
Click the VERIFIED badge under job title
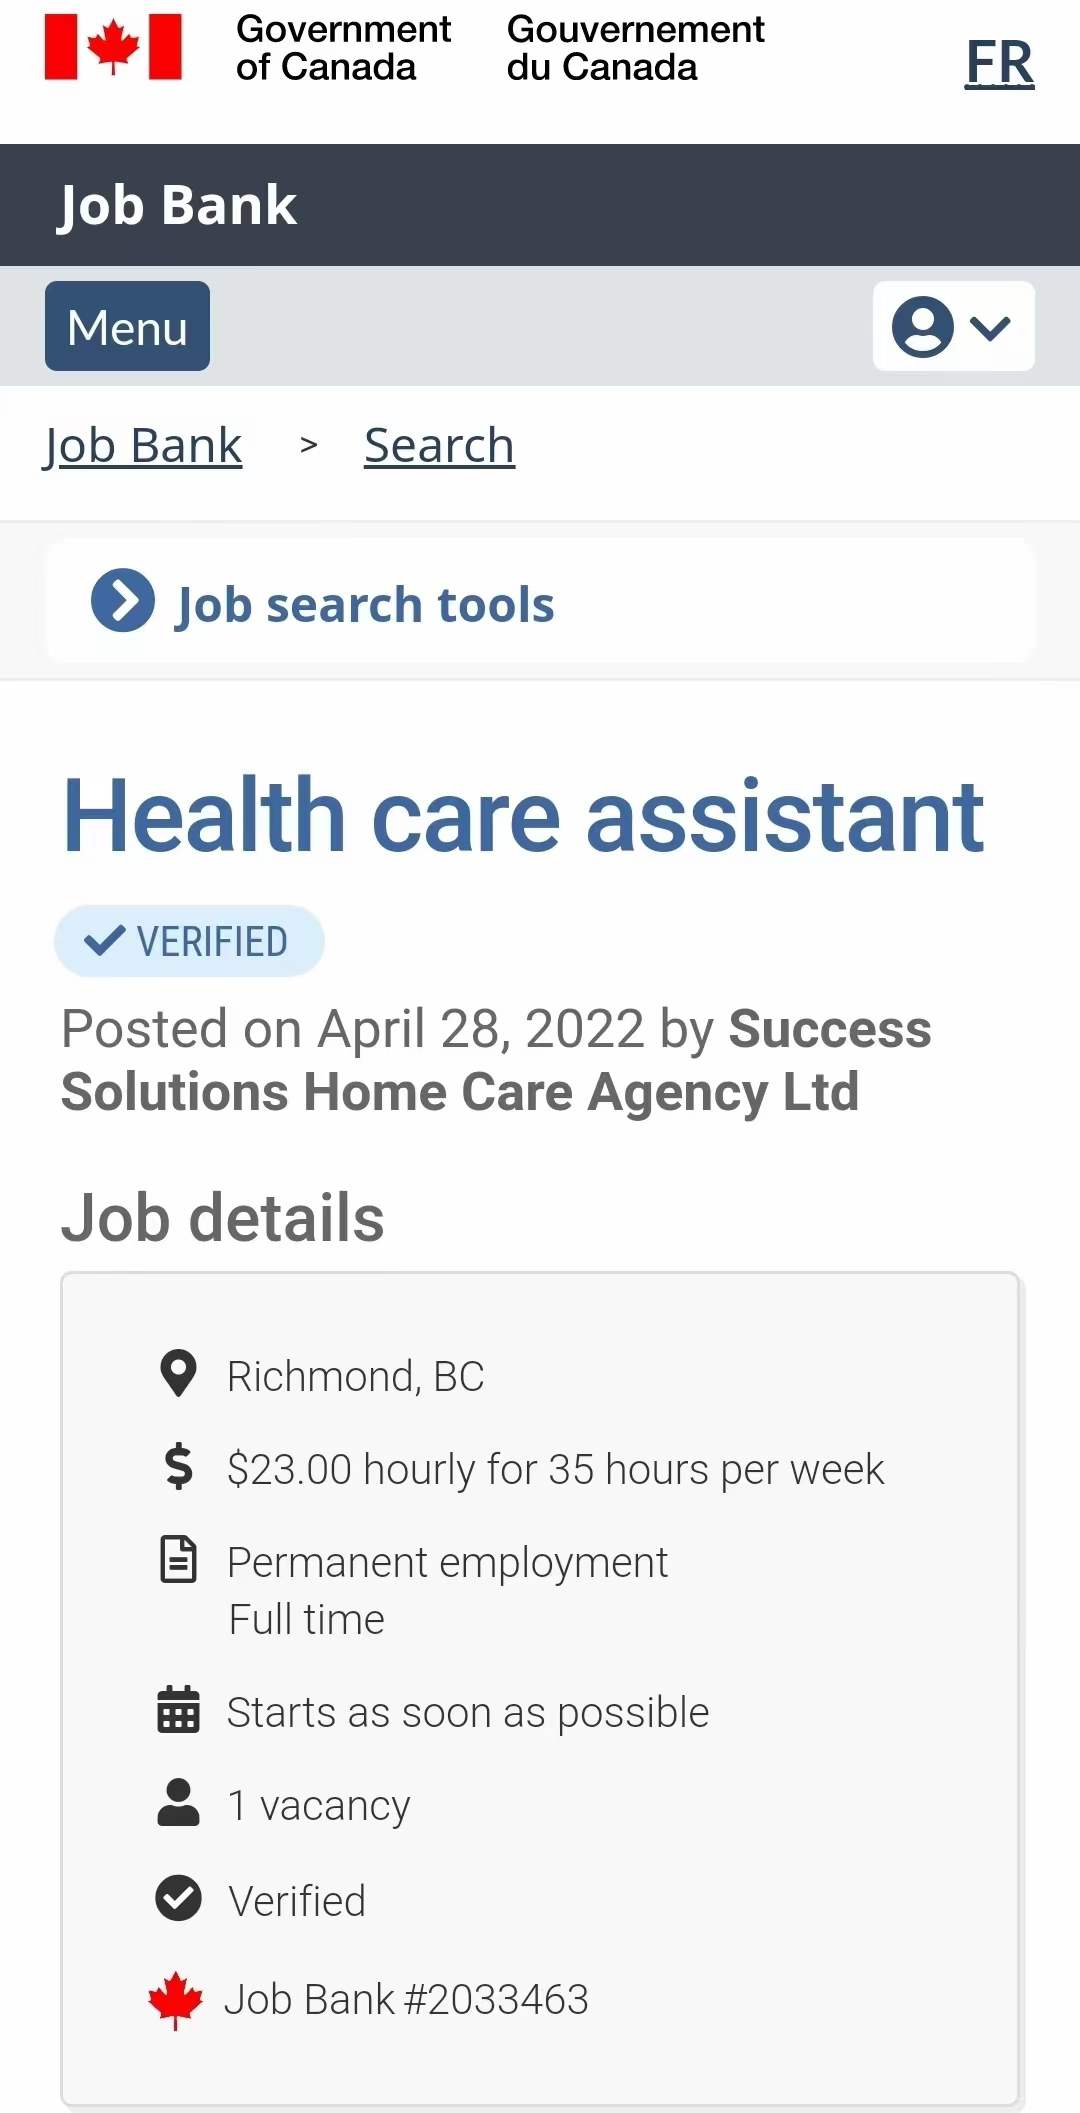pos(189,941)
